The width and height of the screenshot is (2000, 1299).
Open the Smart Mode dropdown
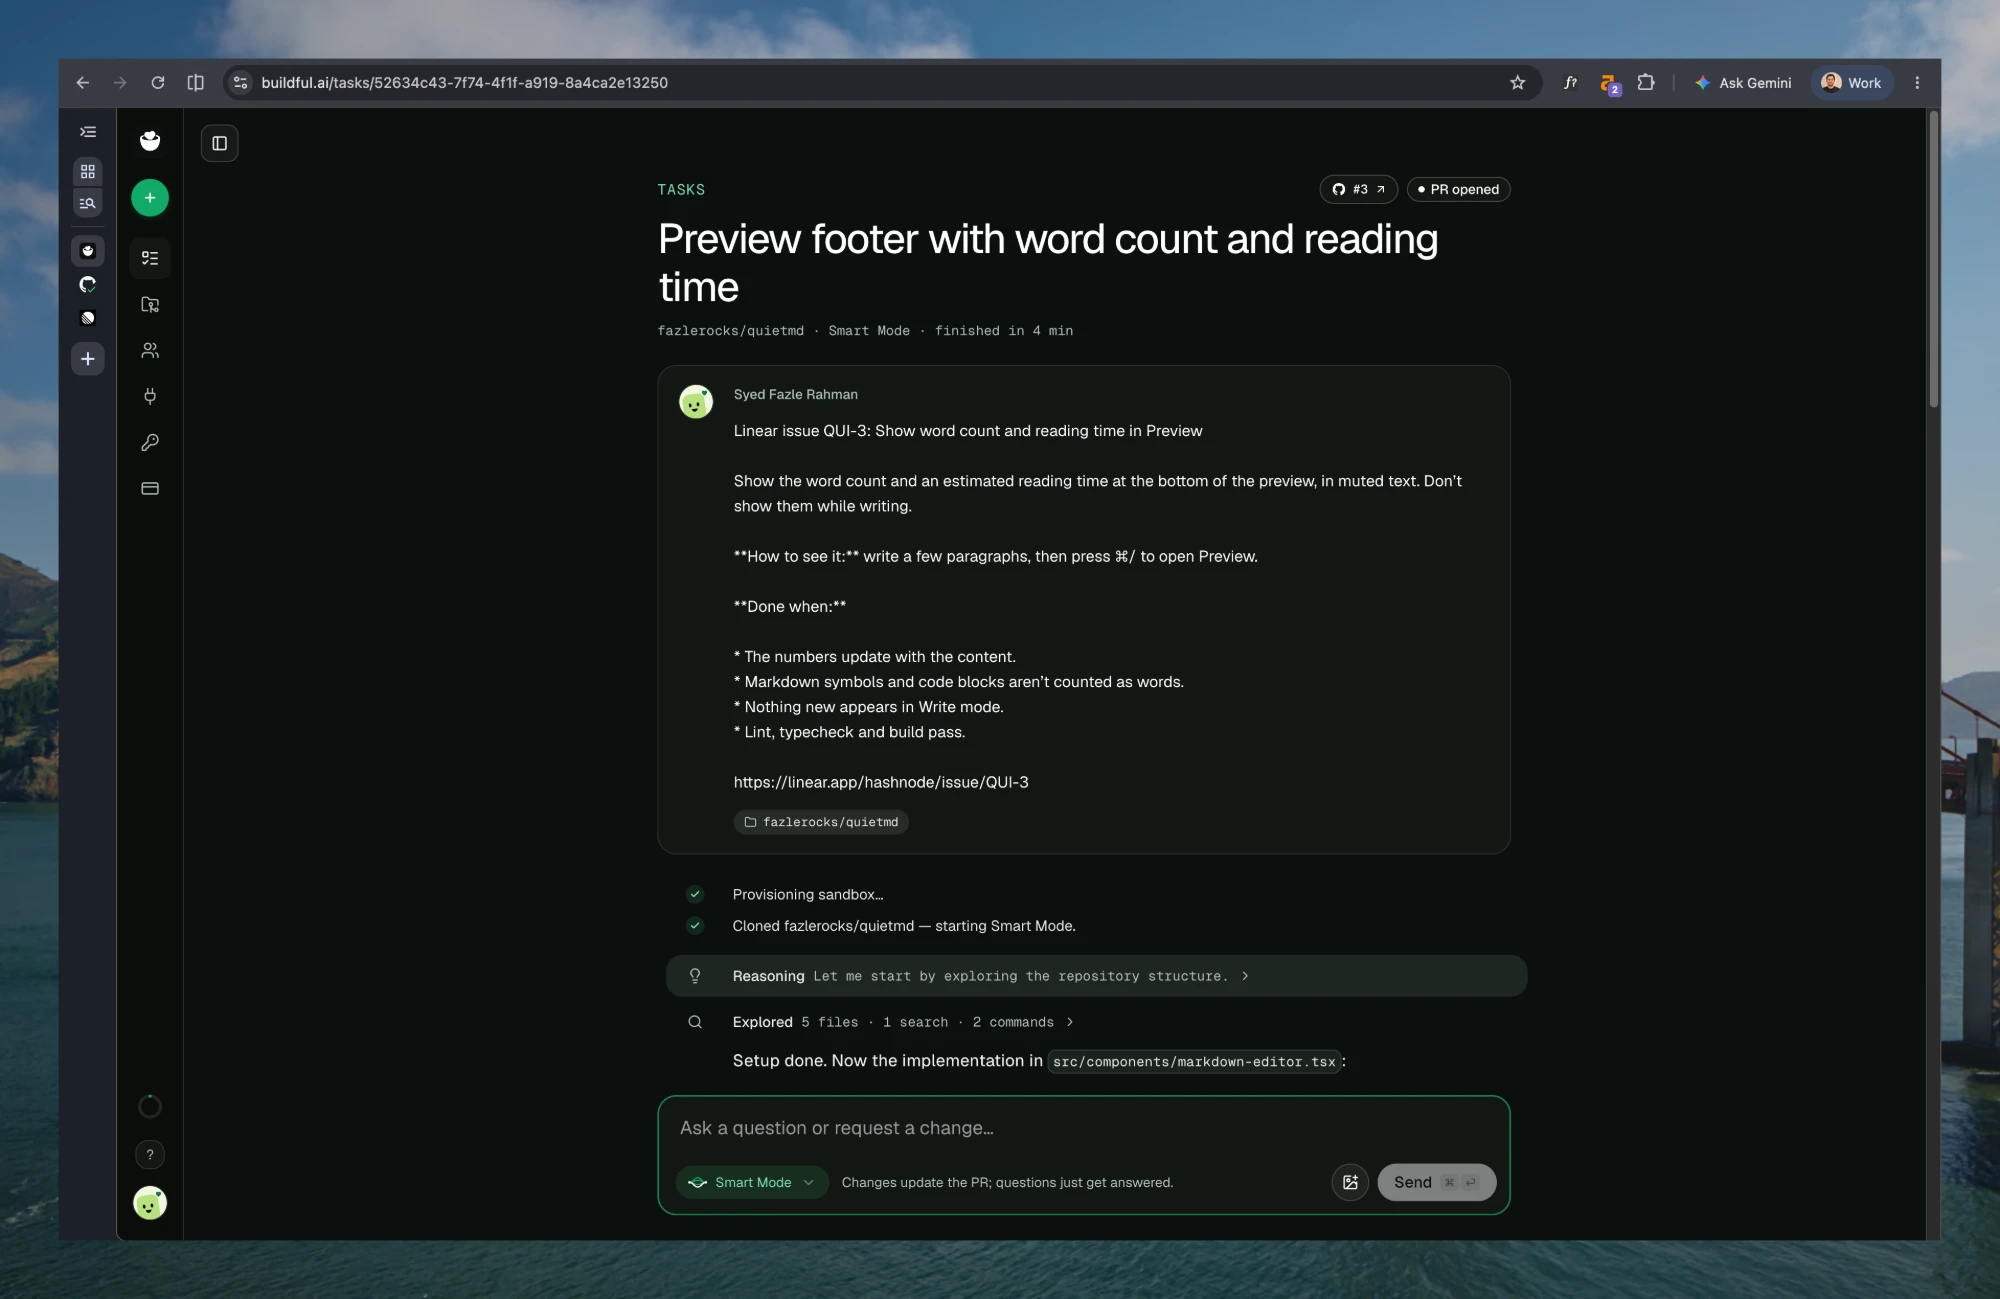pyautogui.click(x=752, y=1182)
